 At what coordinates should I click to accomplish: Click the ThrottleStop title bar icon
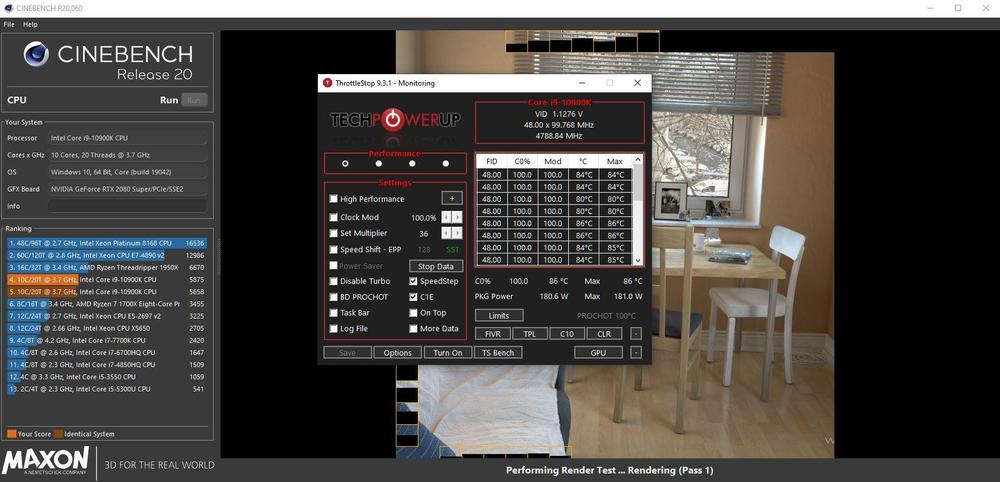pos(327,83)
